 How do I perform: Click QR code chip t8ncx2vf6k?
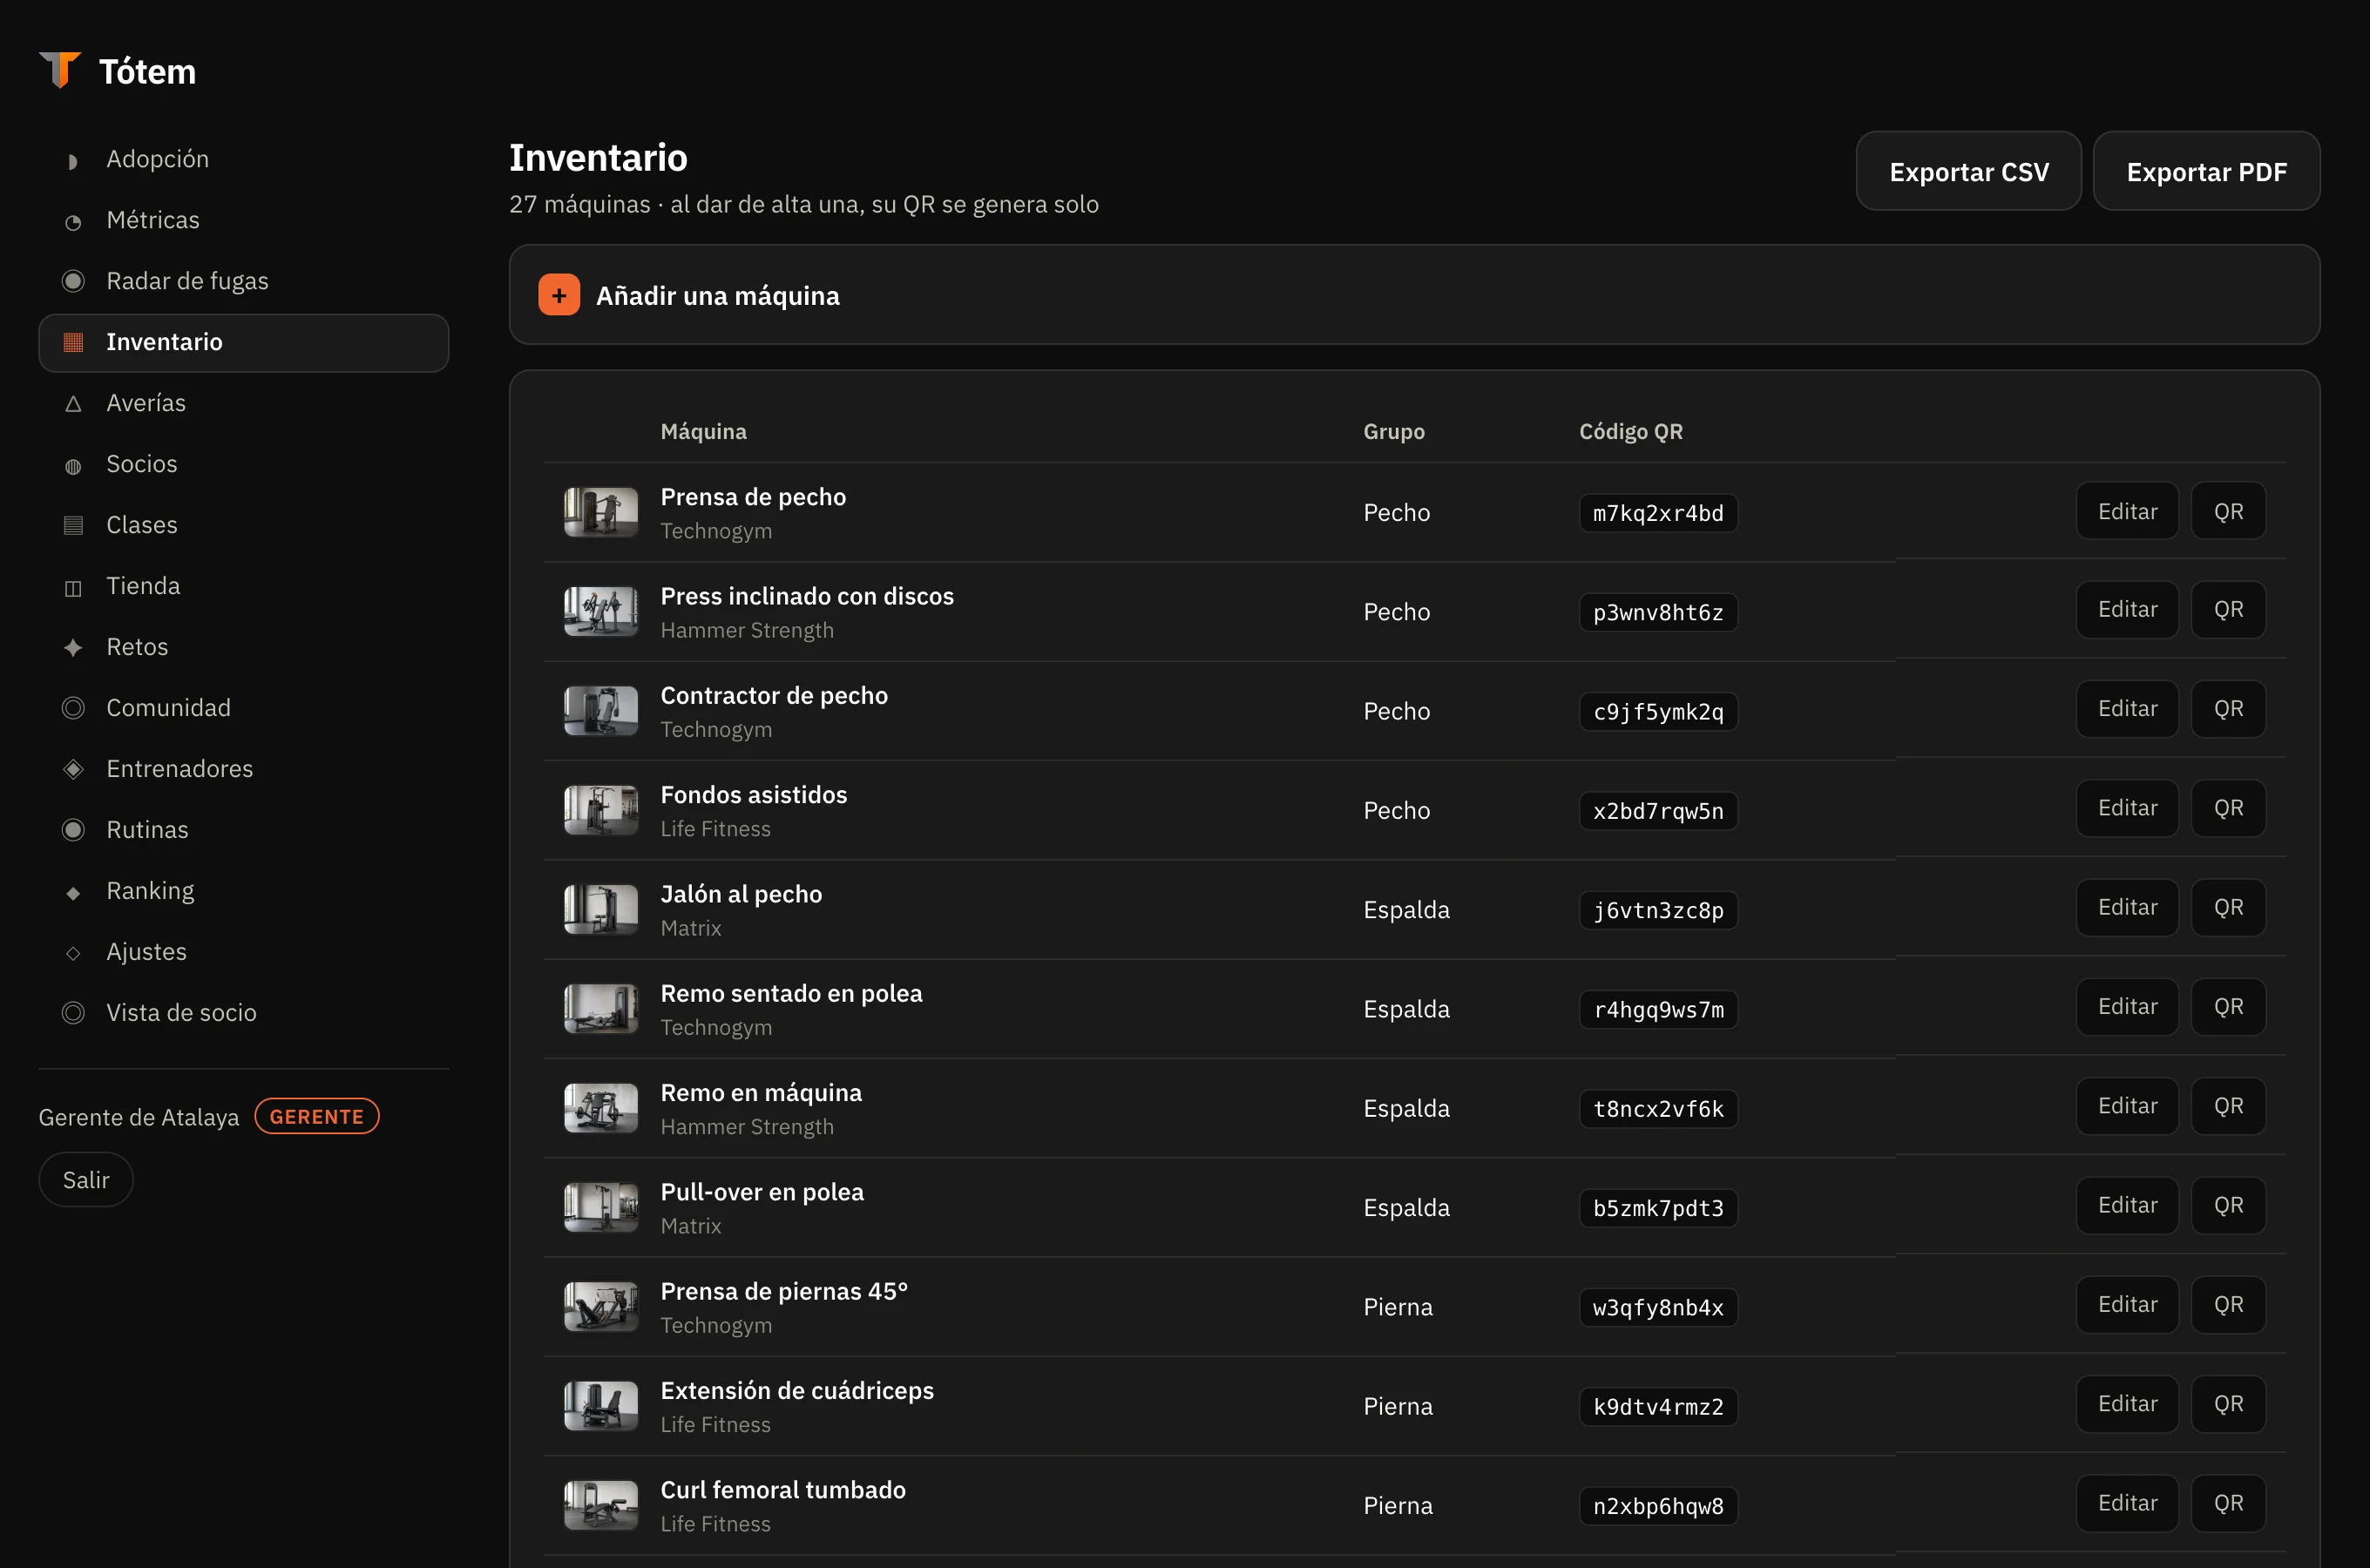(1658, 1109)
